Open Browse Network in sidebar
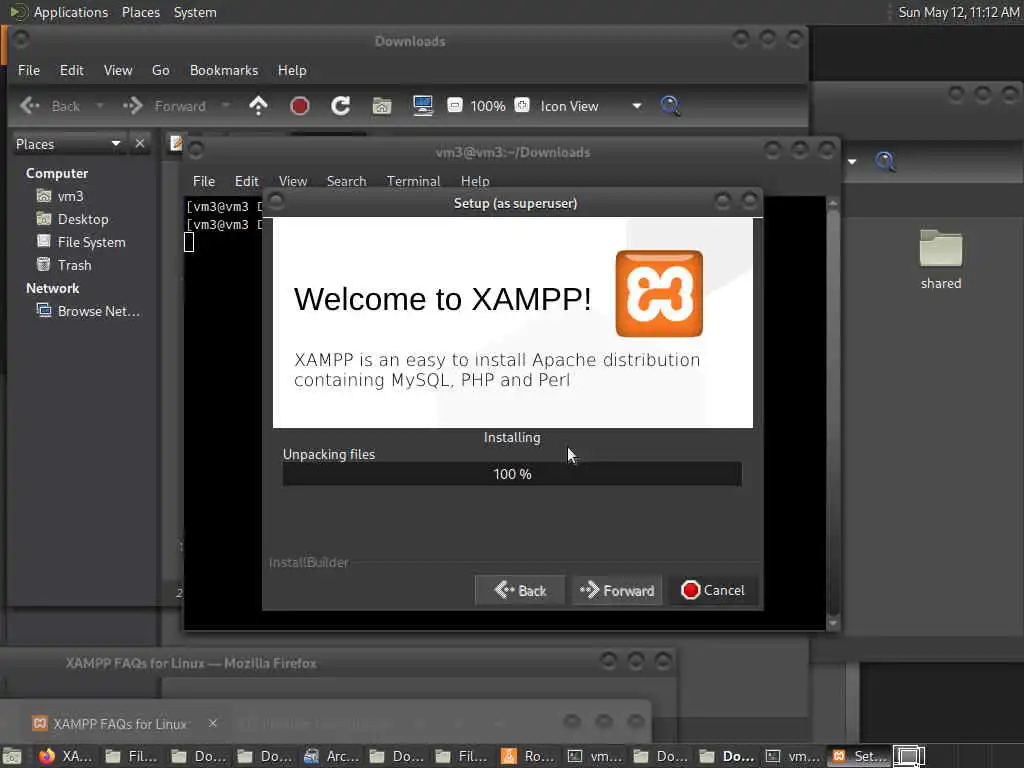The image size is (1024, 768). [88, 311]
